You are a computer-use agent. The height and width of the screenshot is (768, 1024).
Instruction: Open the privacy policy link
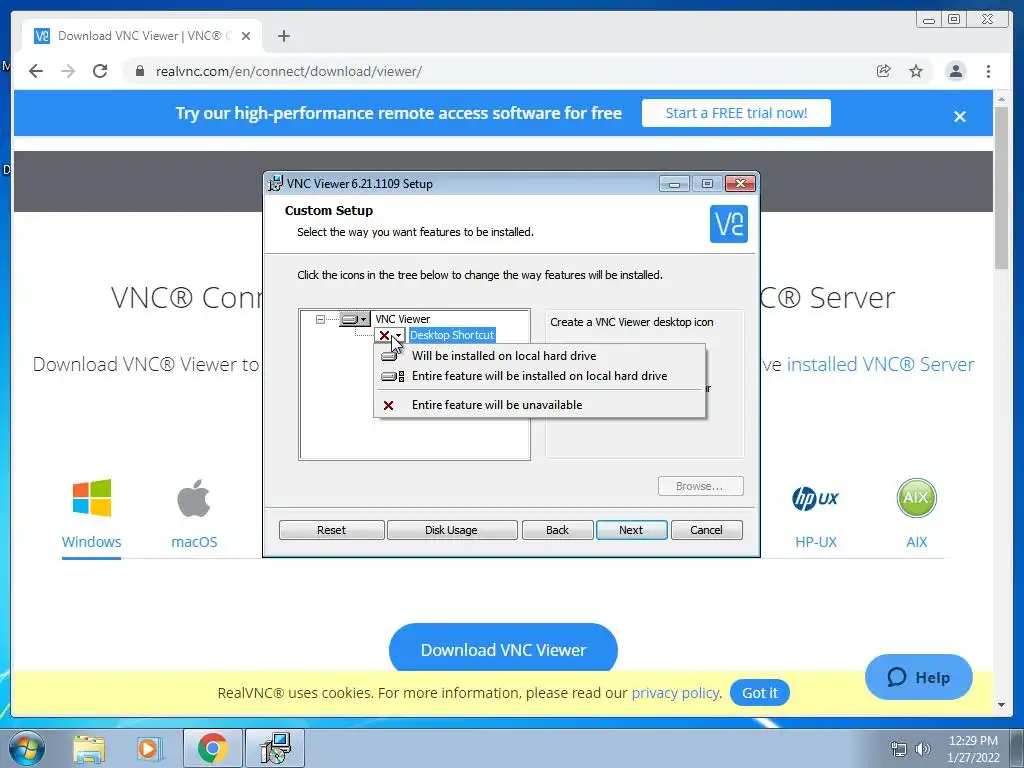(x=675, y=693)
